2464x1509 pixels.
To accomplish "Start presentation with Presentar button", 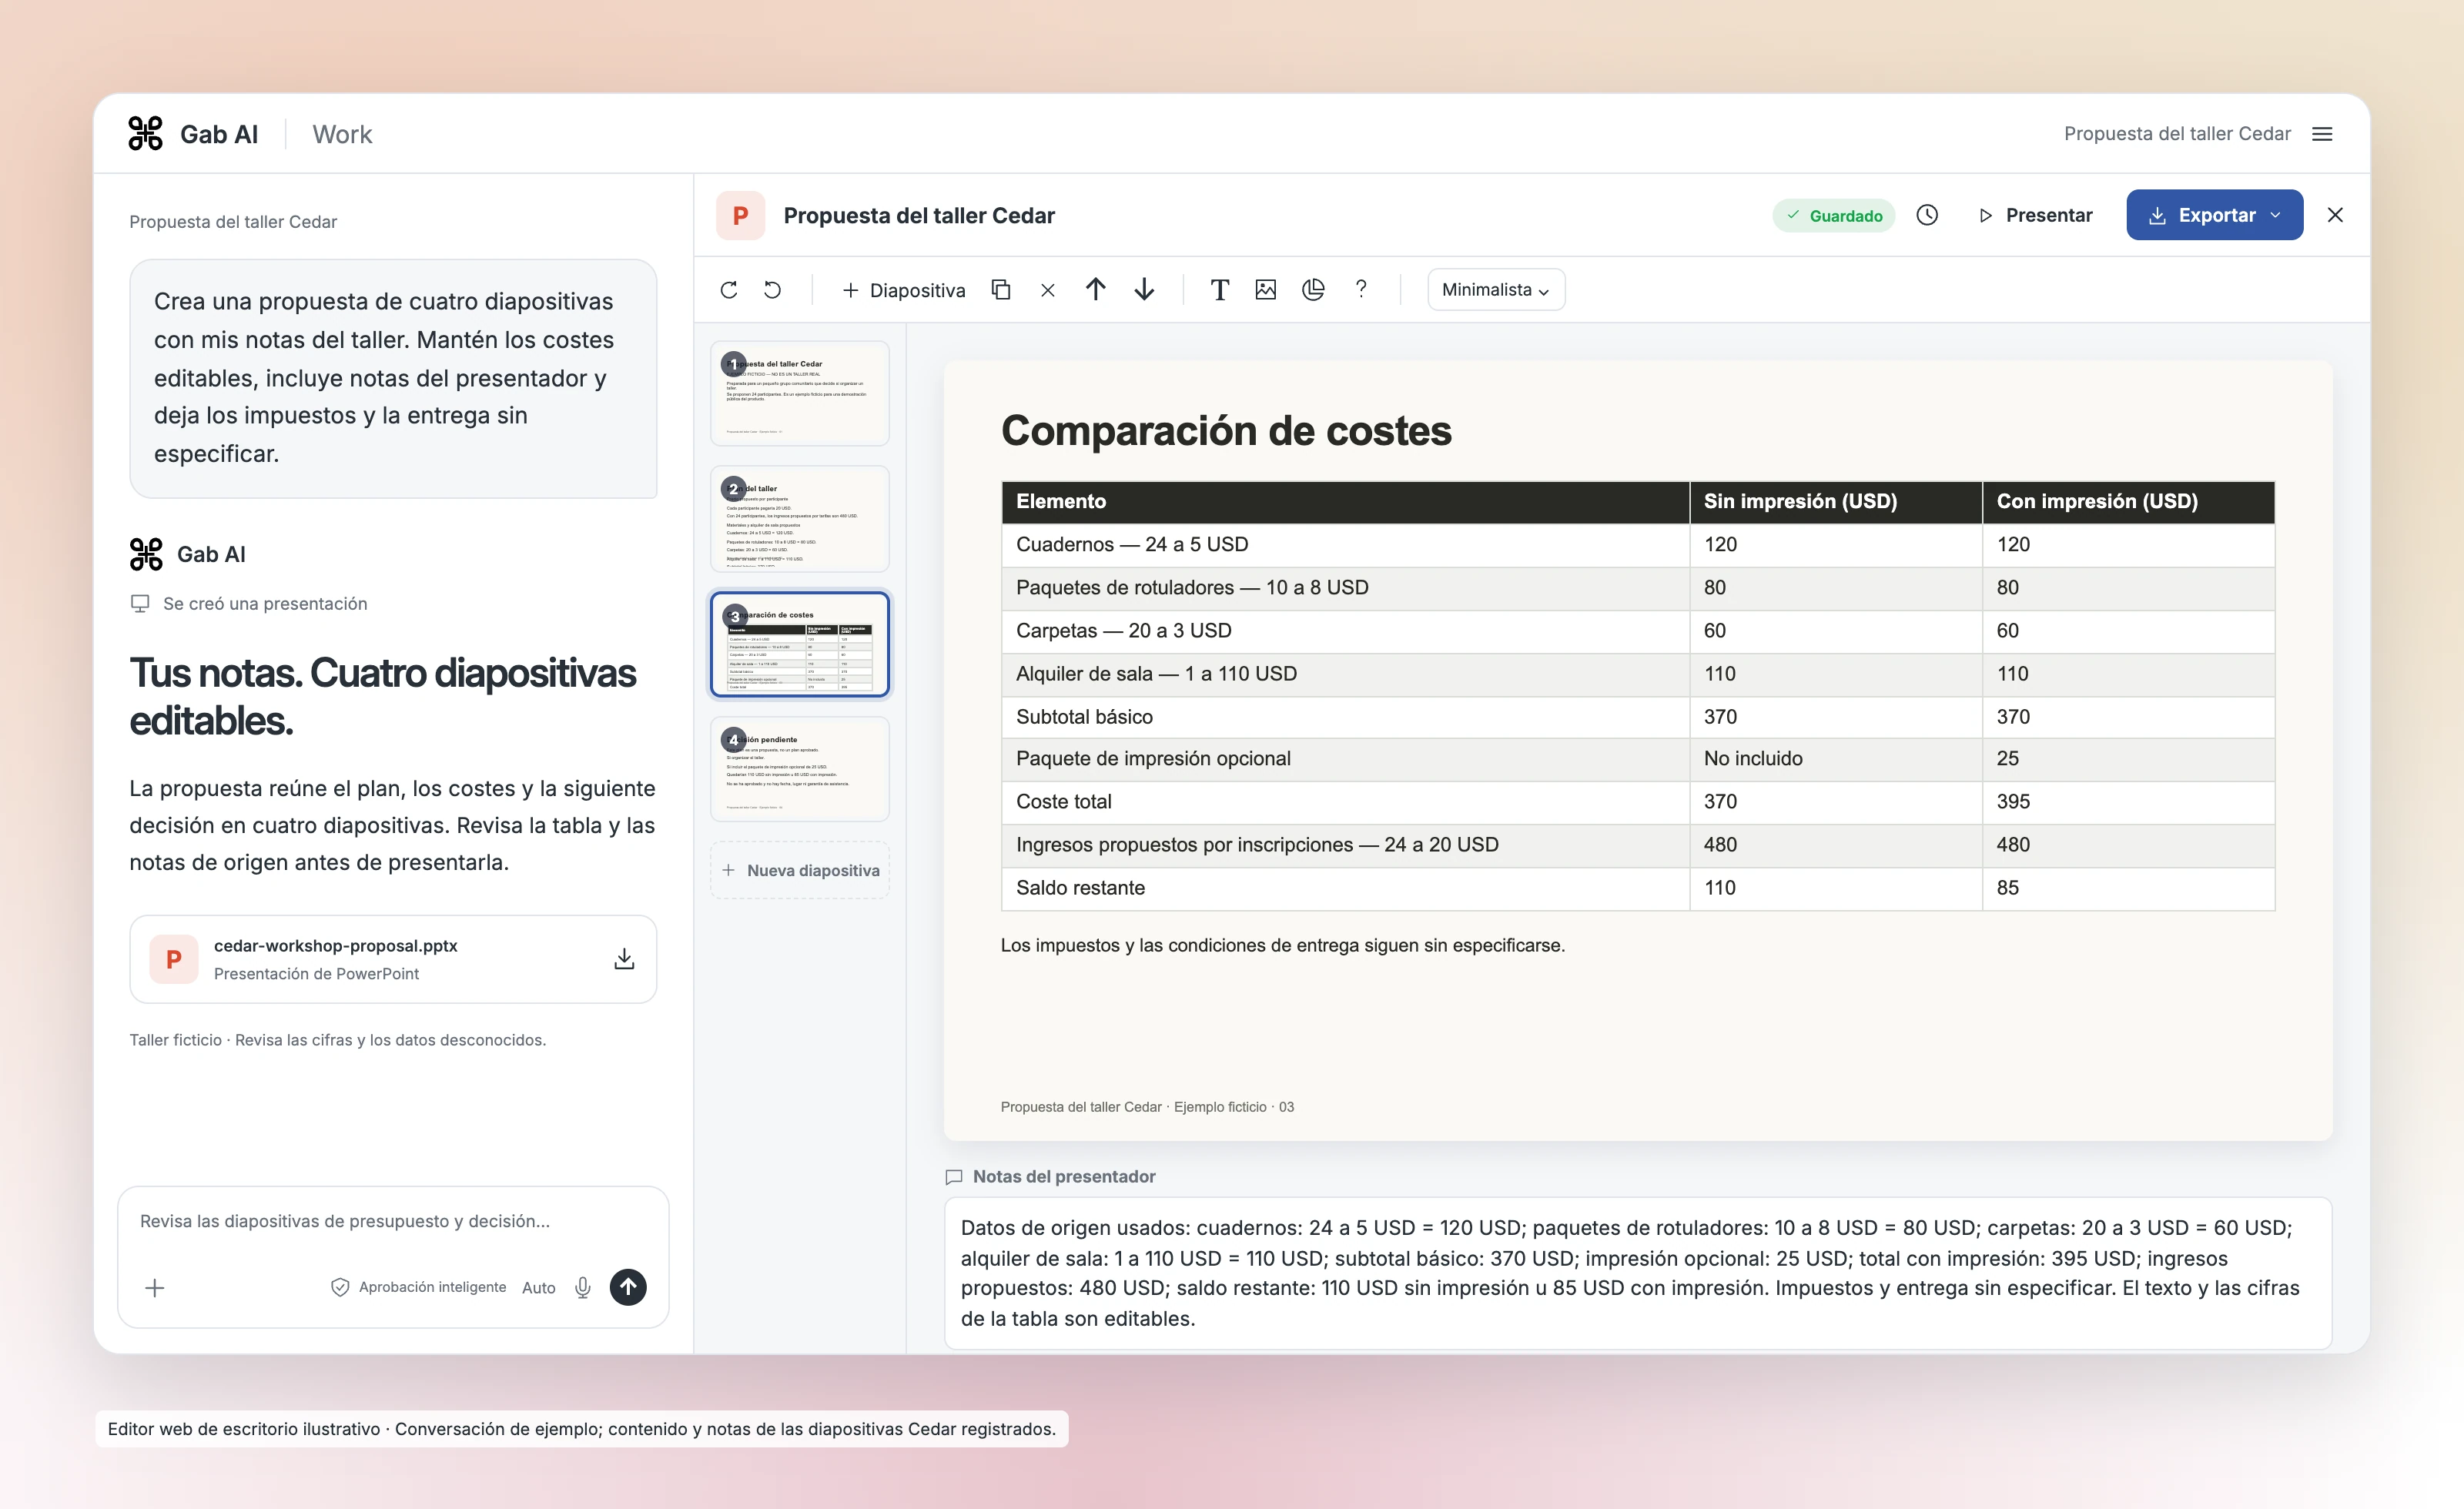I will click(2035, 215).
